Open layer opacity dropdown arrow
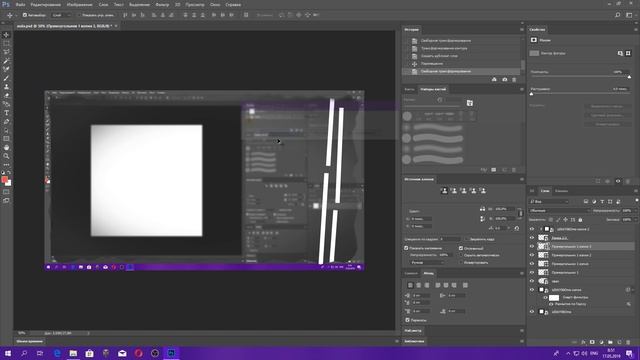Image resolution: width=640 pixels, height=360 pixels. pyautogui.click(x=635, y=211)
